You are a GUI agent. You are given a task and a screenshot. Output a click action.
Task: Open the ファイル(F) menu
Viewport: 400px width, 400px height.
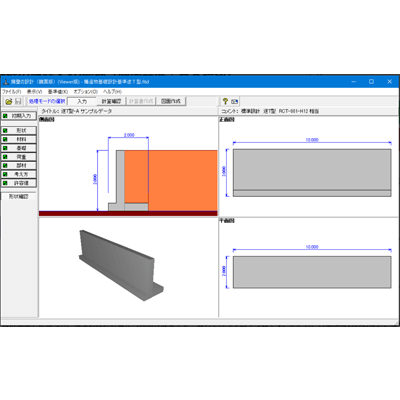[x=12, y=92]
